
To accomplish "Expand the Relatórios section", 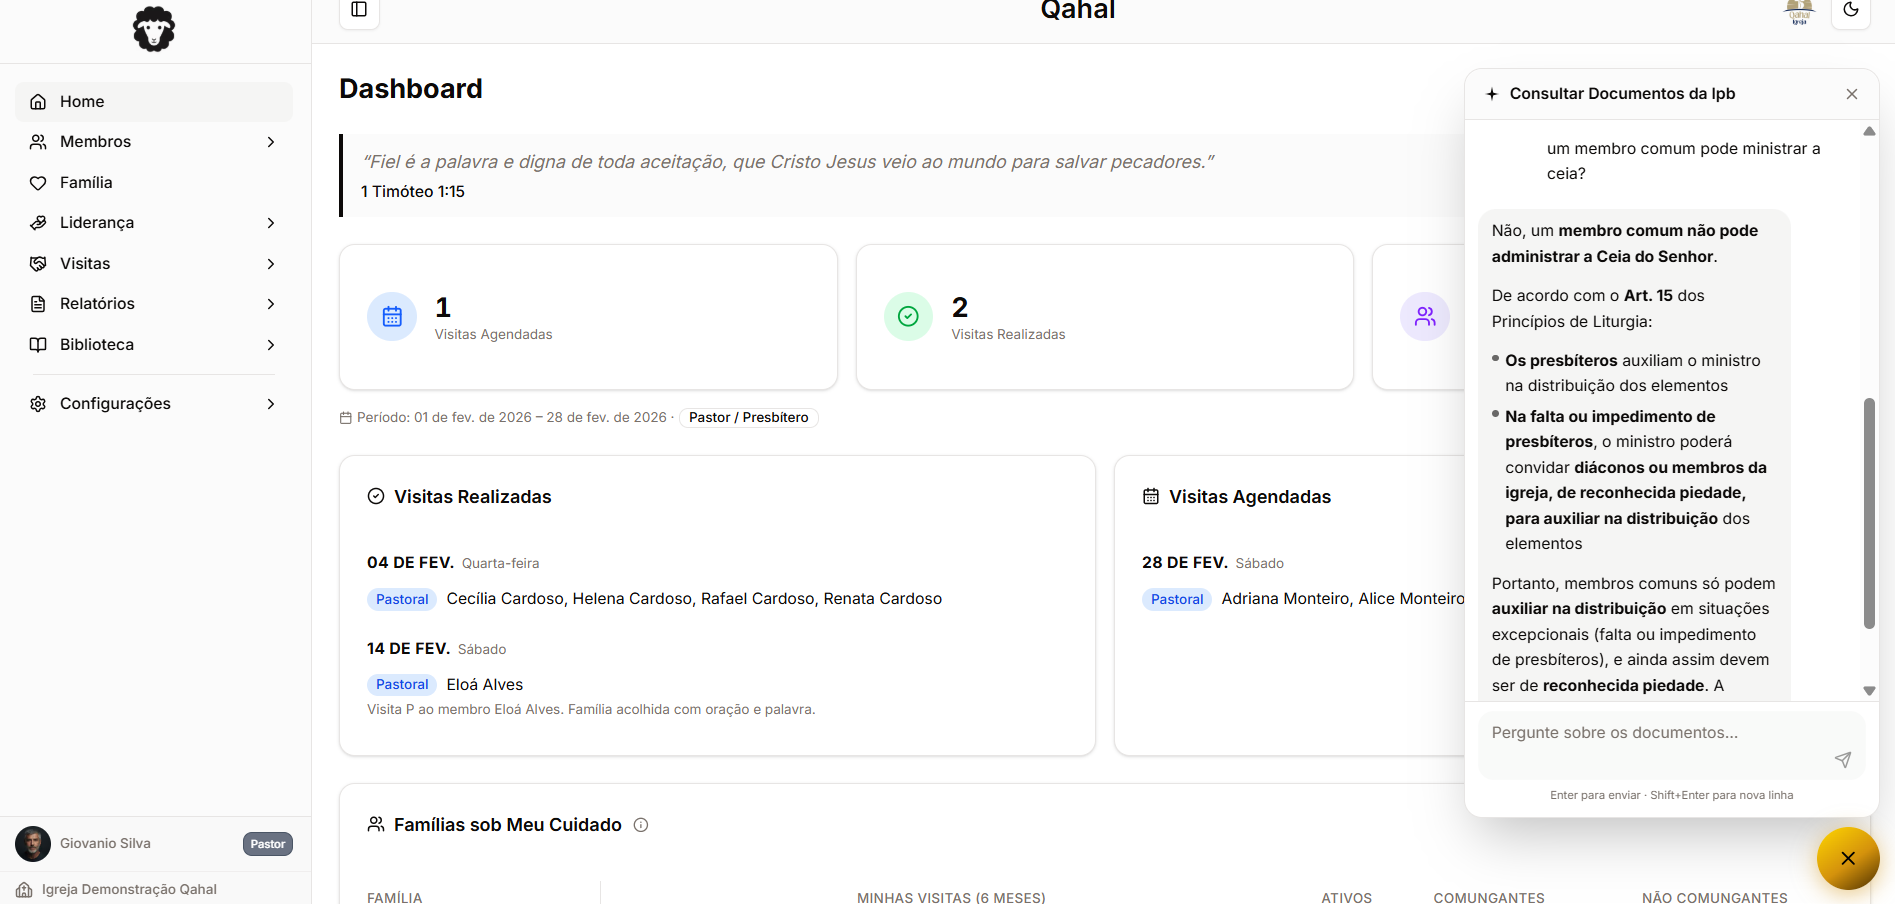I will (x=270, y=303).
